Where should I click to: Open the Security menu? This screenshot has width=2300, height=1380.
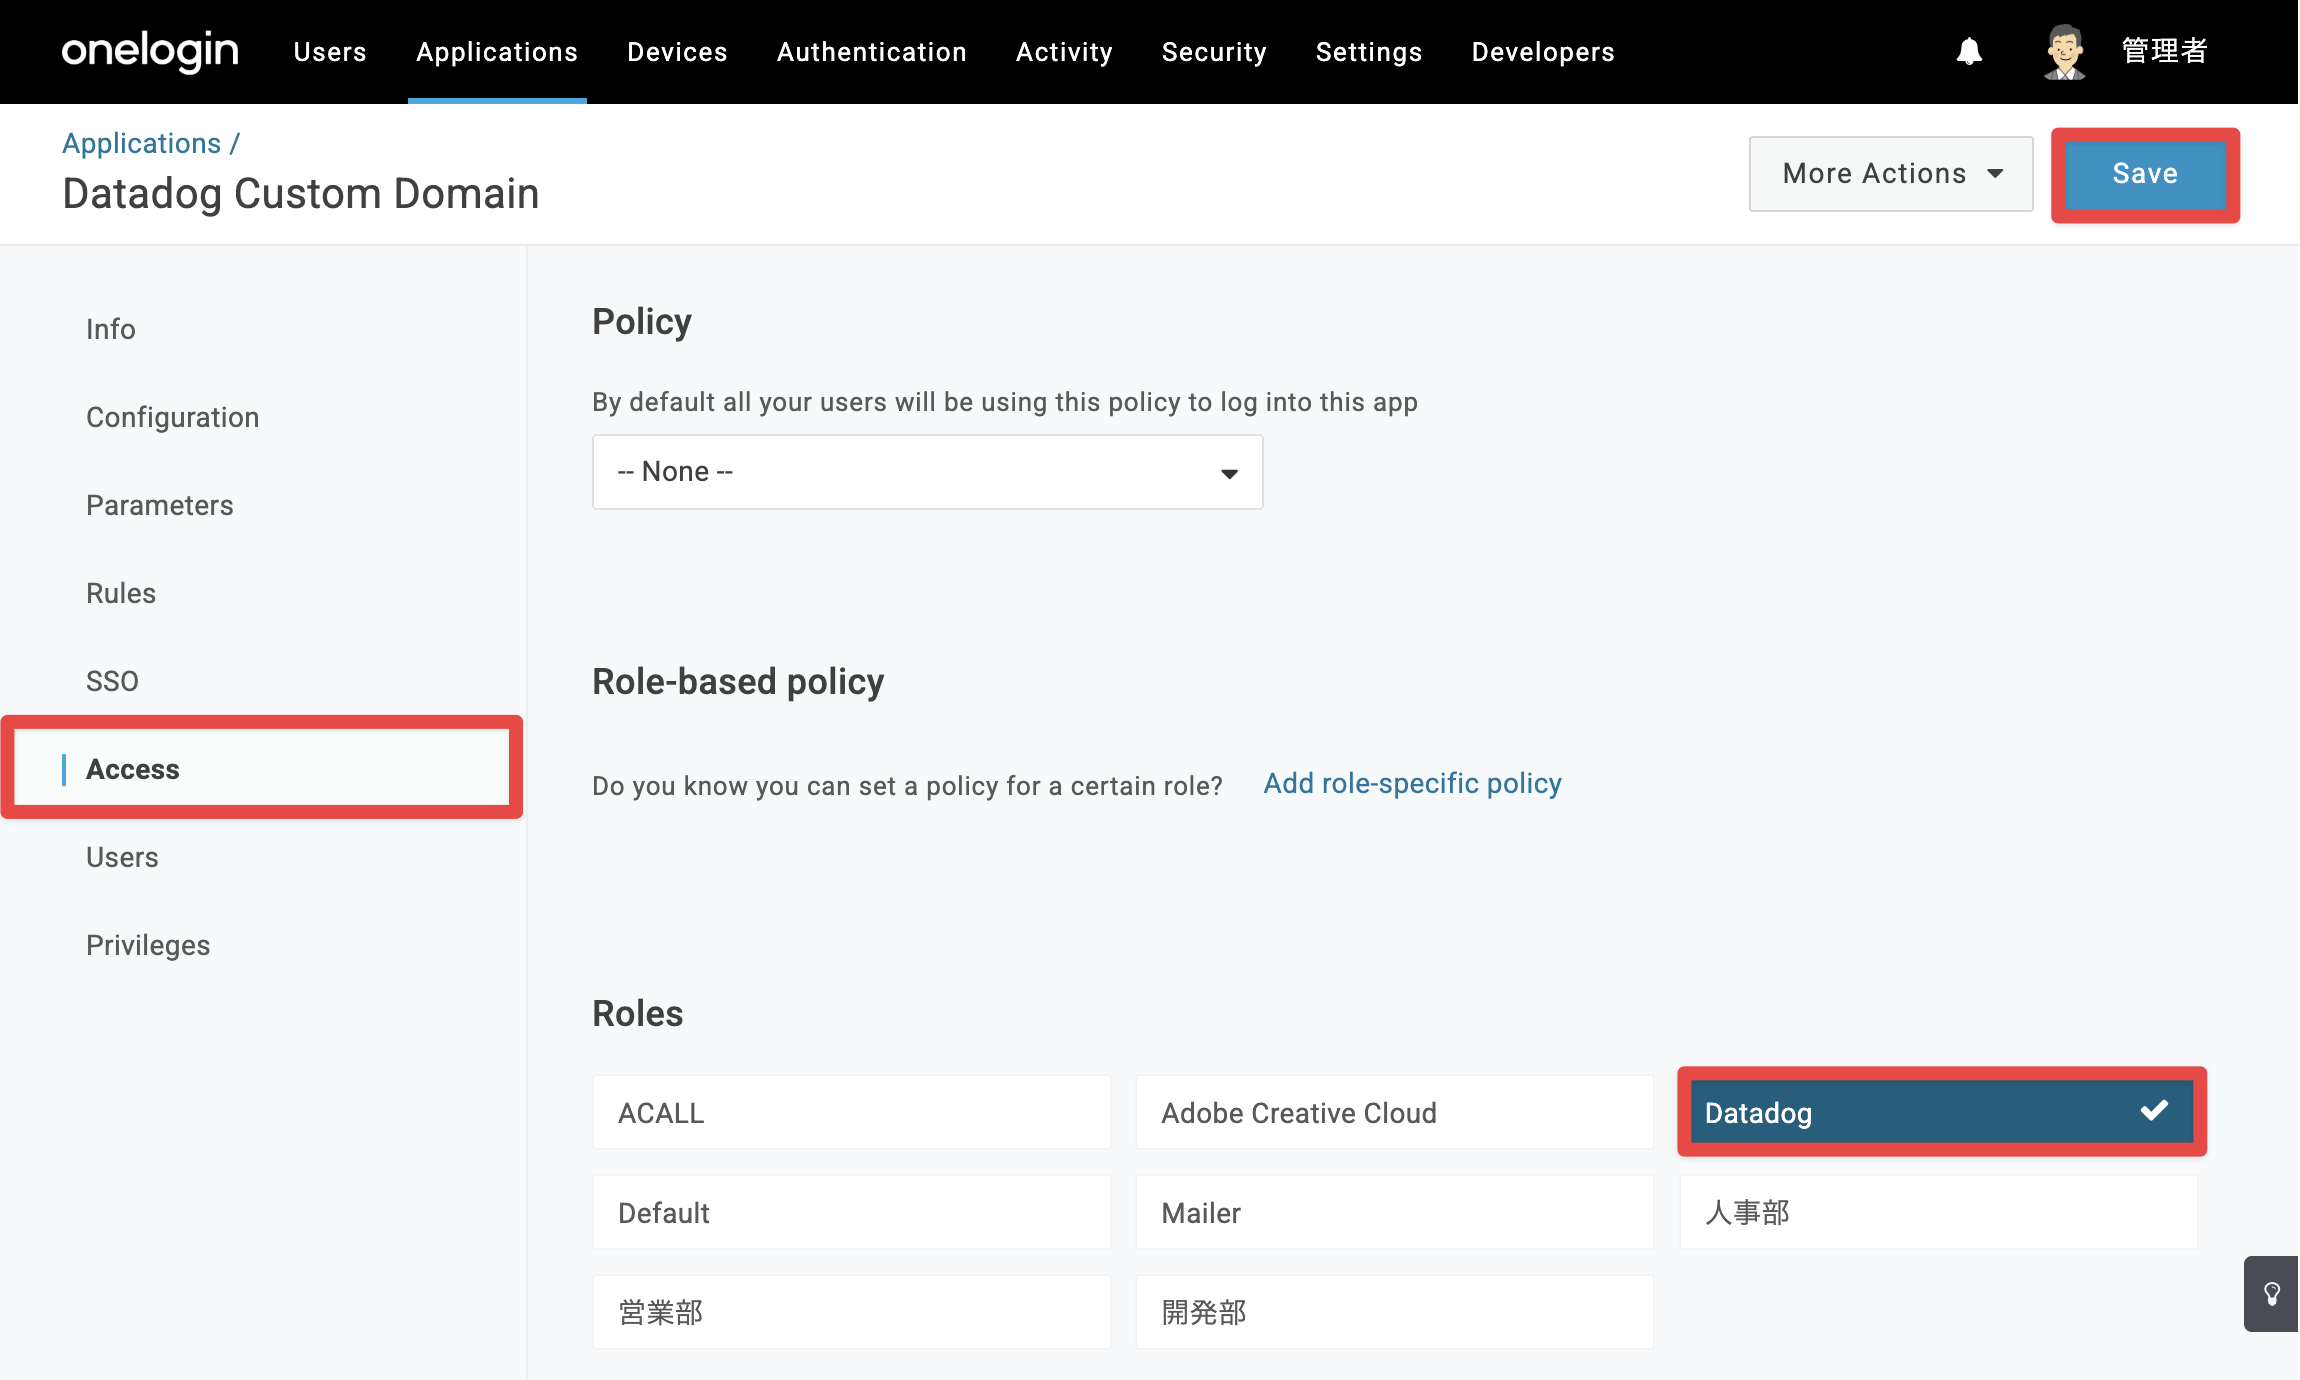(1213, 52)
